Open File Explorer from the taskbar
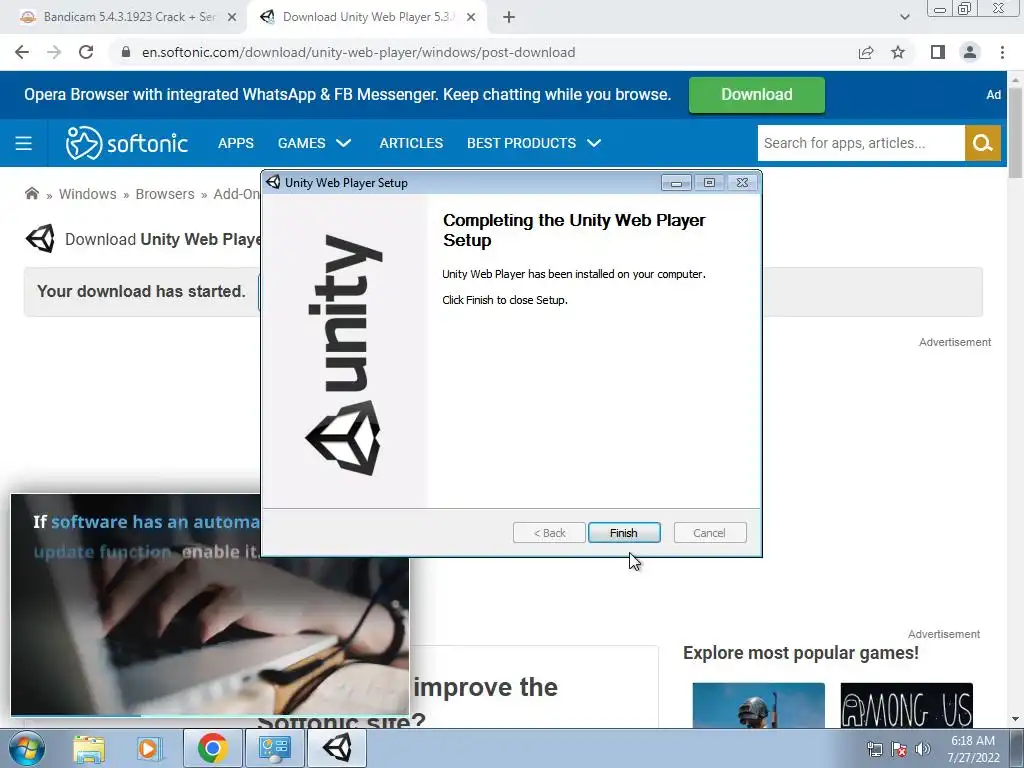1024x768 pixels. point(89,748)
